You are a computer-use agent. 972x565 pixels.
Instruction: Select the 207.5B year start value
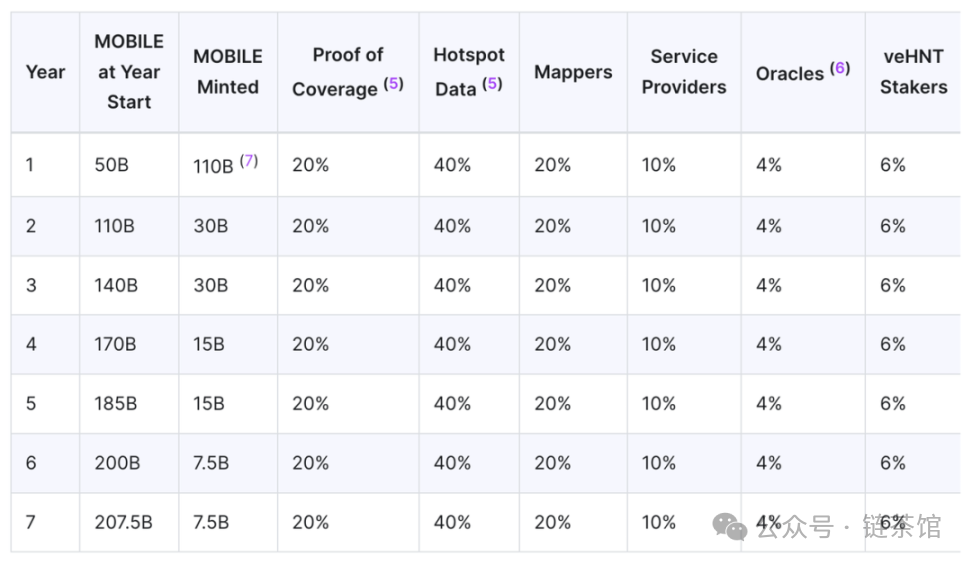[x=123, y=522]
